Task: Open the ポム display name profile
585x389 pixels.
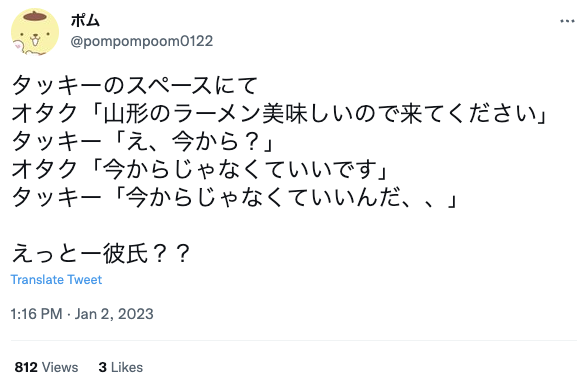Action: pos(85,20)
